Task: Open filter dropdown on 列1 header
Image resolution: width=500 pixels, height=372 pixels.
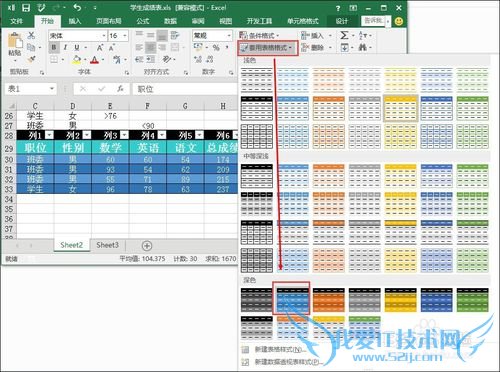Action: point(49,135)
